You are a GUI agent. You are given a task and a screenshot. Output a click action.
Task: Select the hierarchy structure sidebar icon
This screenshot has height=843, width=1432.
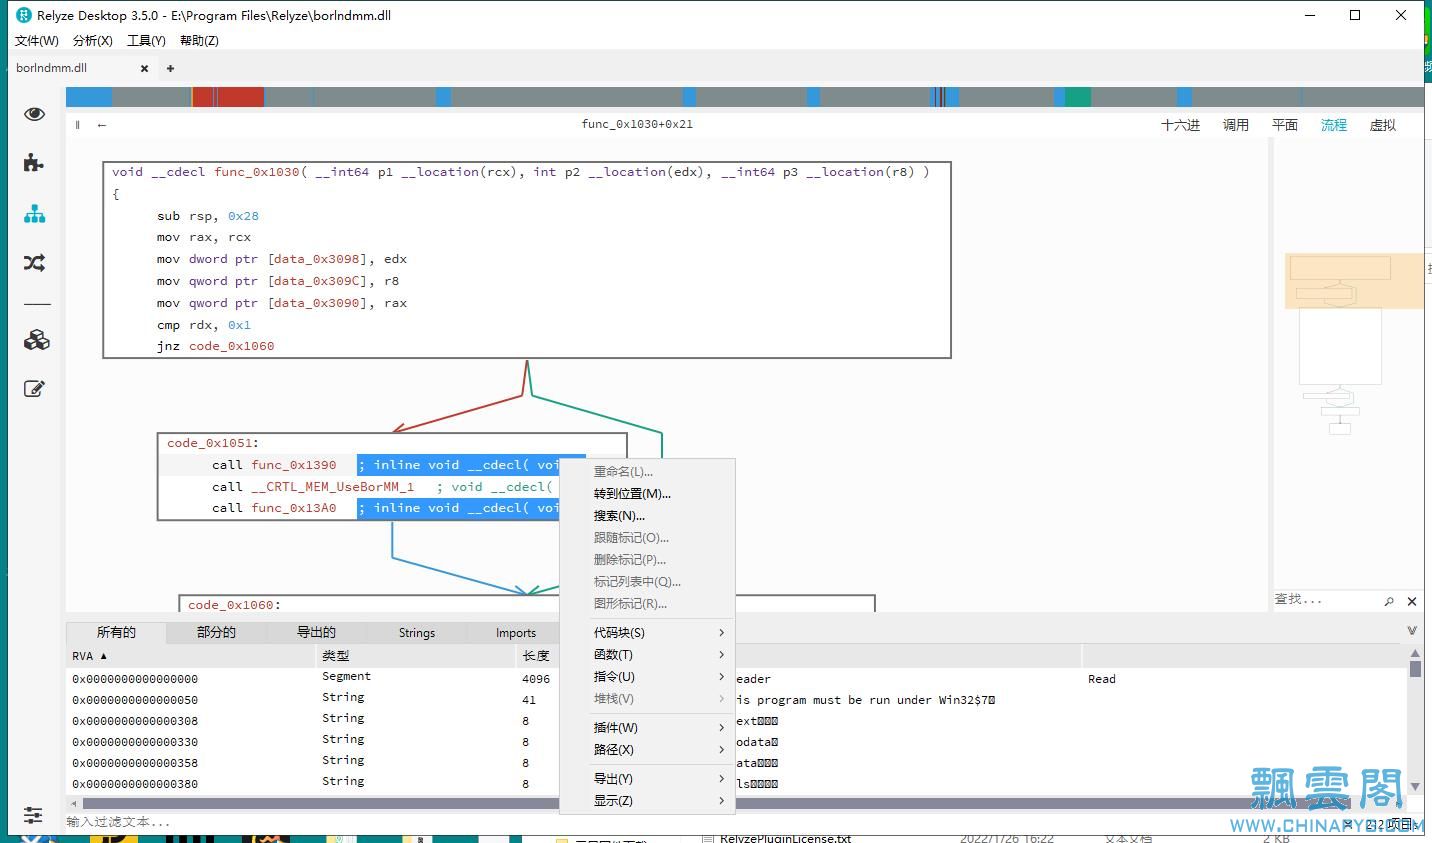pyautogui.click(x=34, y=213)
